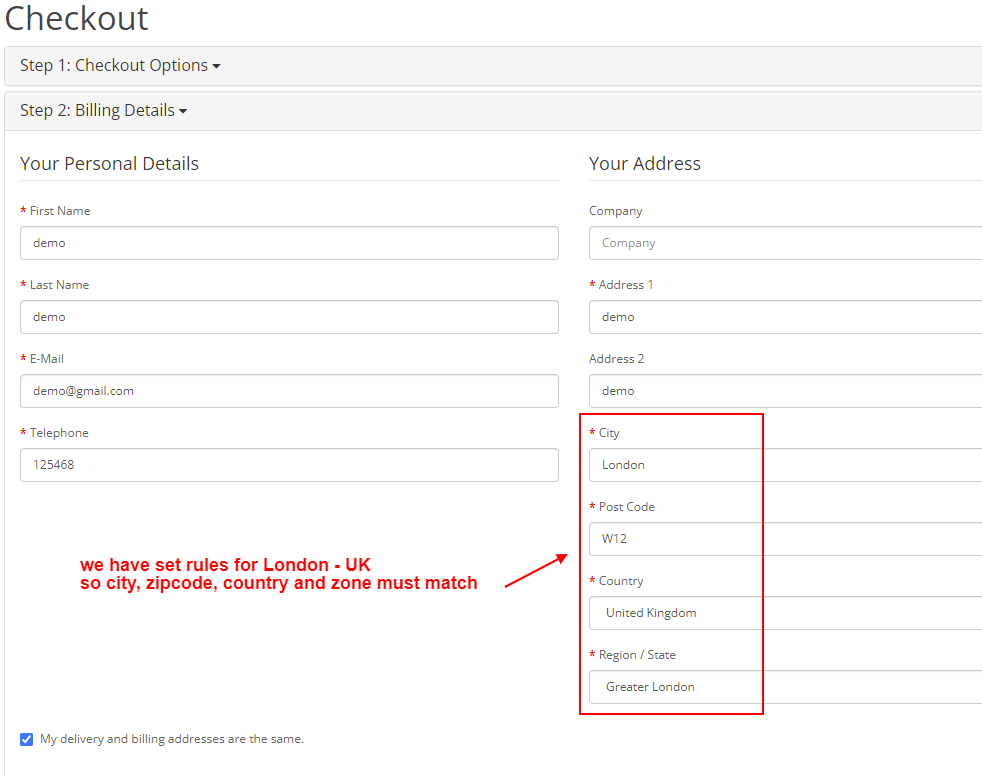This screenshot has width=982, height=776.
Task: Click the 'Telephone' field label
Action: [59, 433]
